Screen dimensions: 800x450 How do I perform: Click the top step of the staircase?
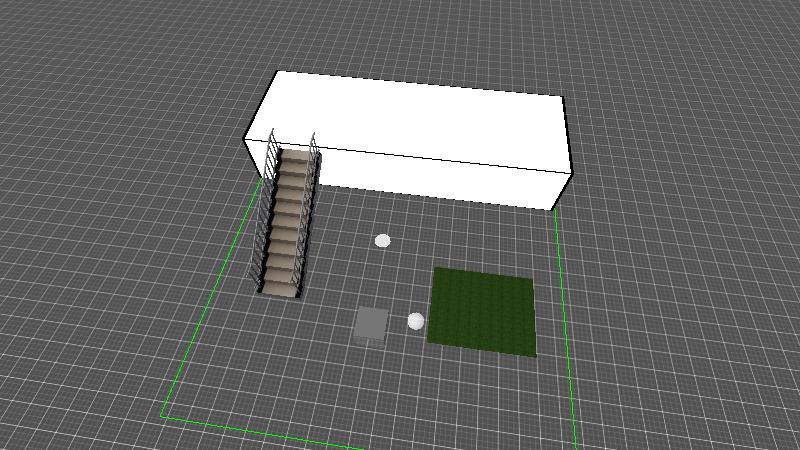(x=296, y=155)
